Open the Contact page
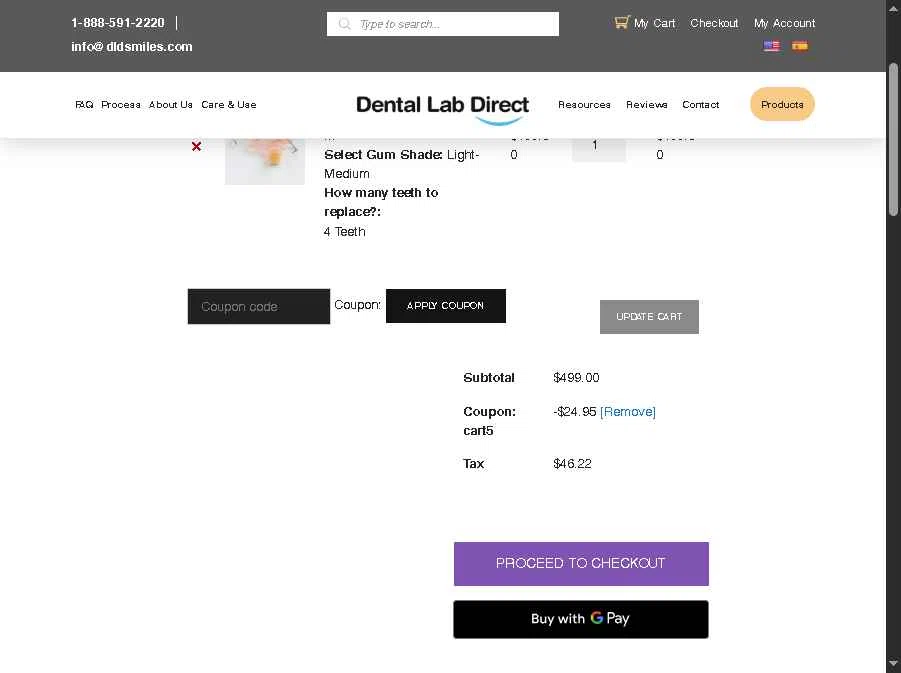 [700, 105]
